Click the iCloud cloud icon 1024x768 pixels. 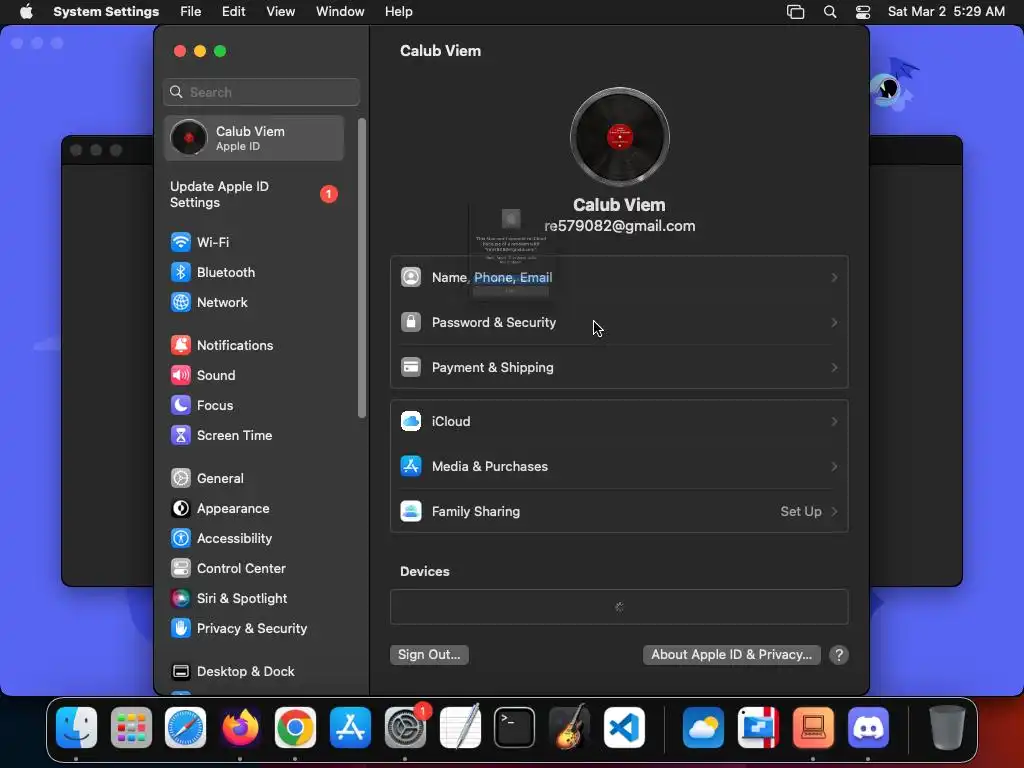pyautogui.click(x=411, y=422)
